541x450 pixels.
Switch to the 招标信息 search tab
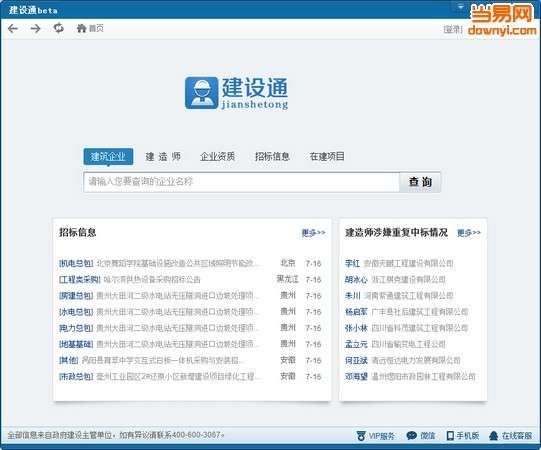pyautogui.click(x=272, y=157)
